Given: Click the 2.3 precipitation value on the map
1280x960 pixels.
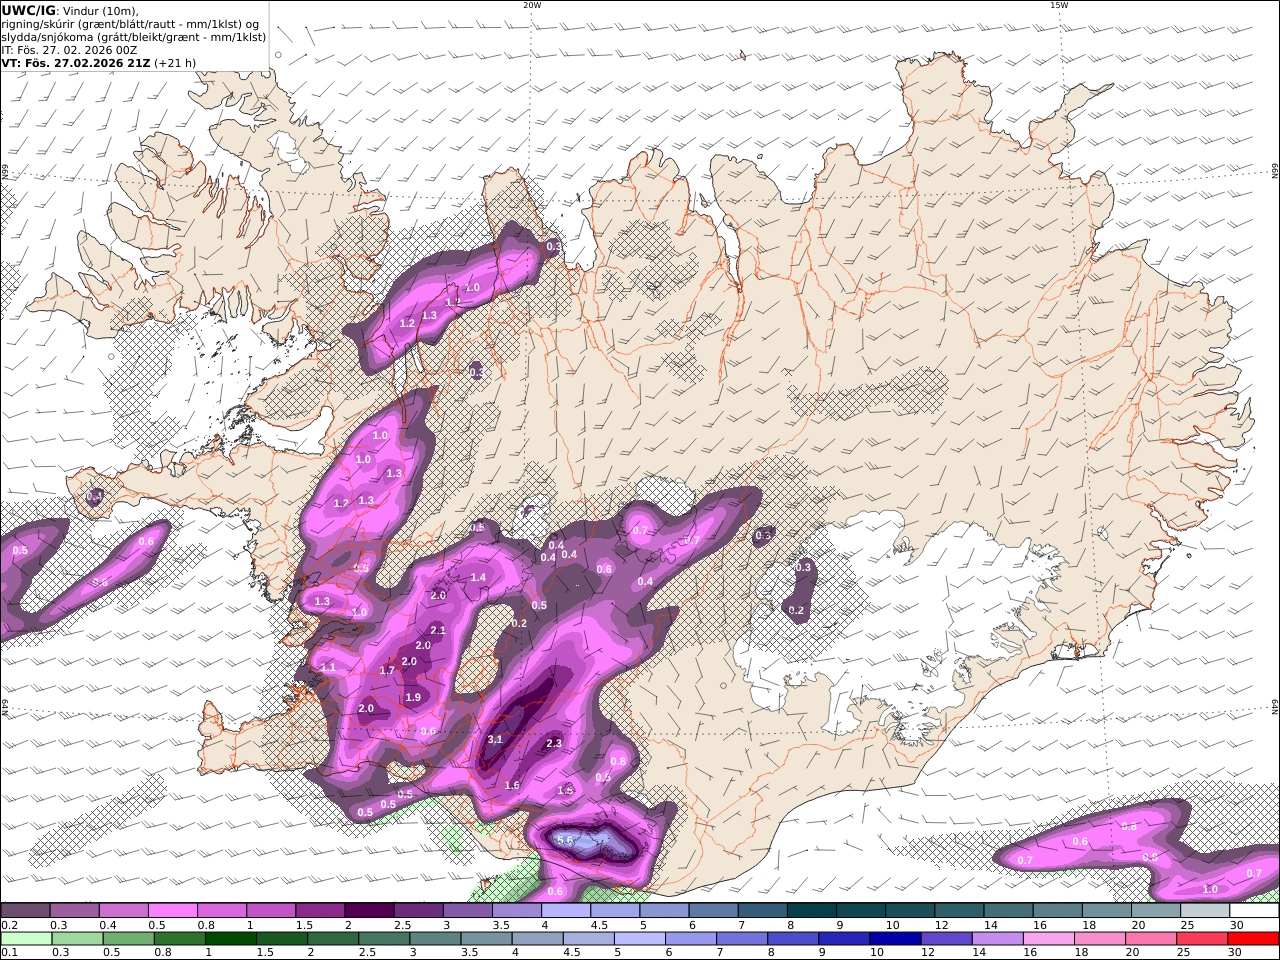Looking at the screenshot, I should pos(554,743).
